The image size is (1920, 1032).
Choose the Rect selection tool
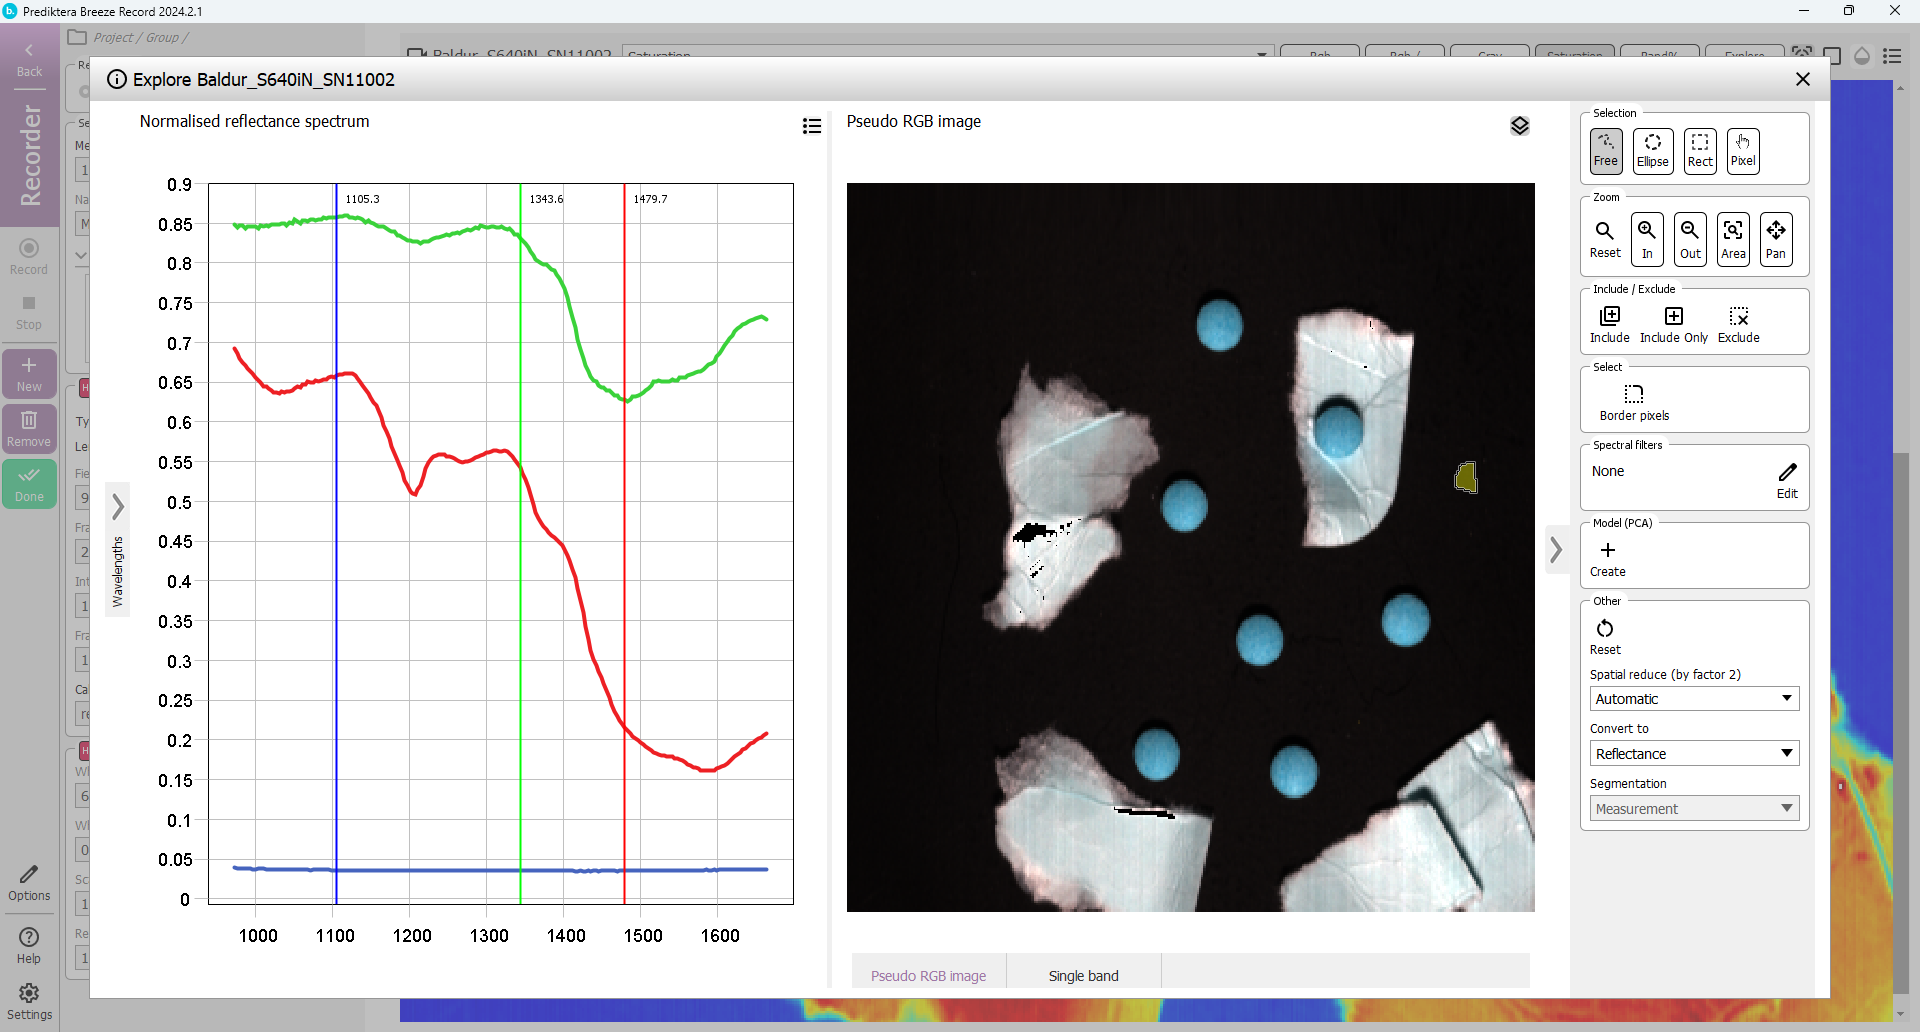[1699, 151]
